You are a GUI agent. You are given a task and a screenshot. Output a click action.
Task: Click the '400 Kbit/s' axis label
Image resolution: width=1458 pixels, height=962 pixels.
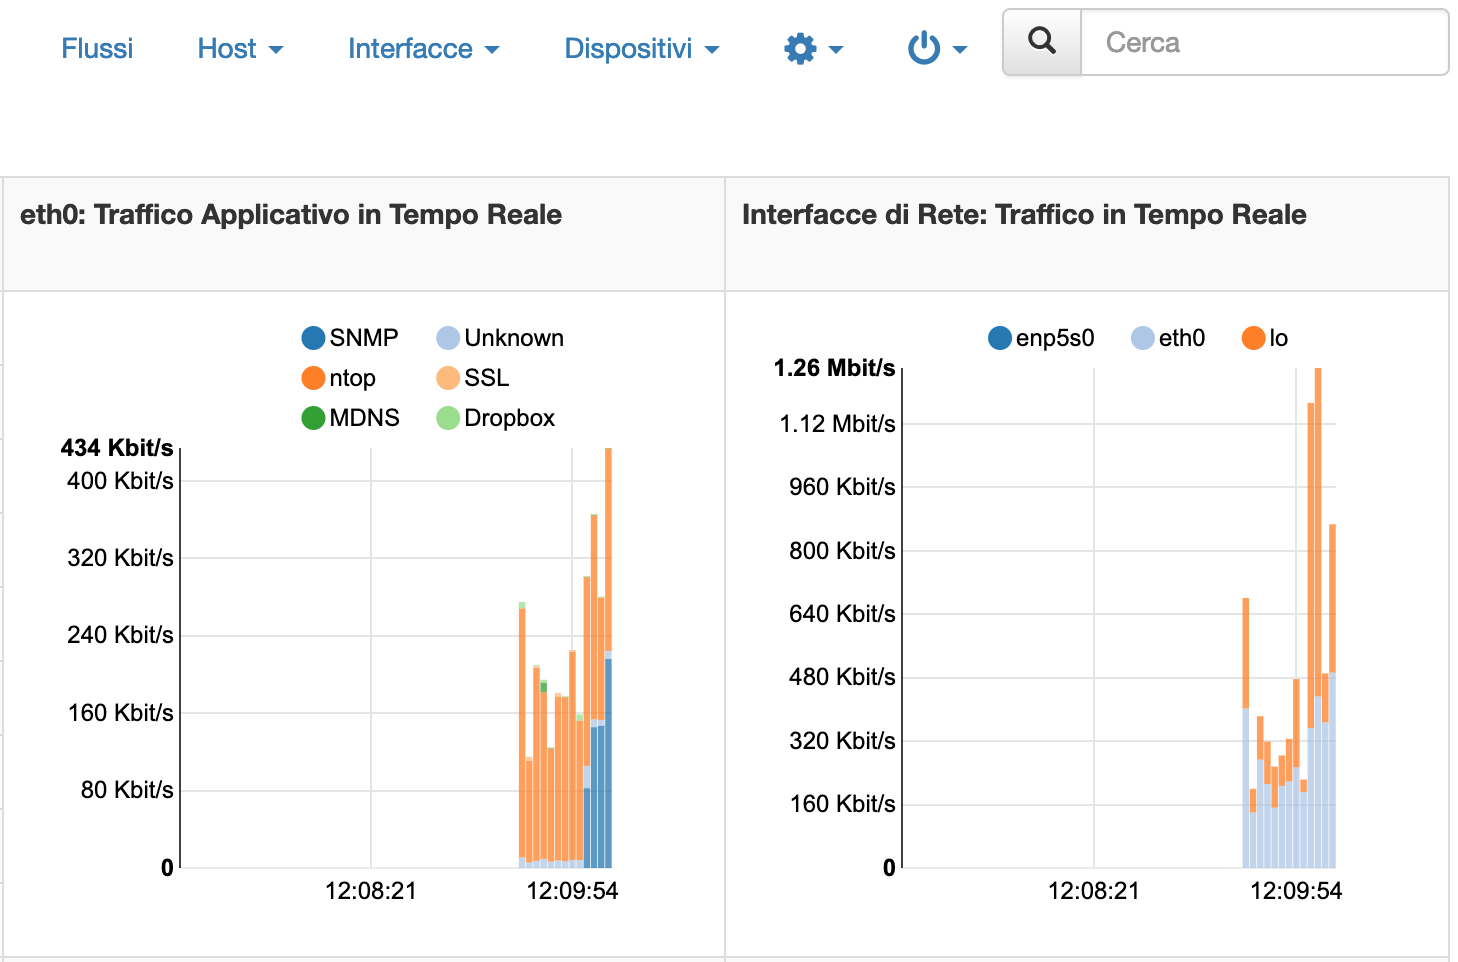pos(120,481)
